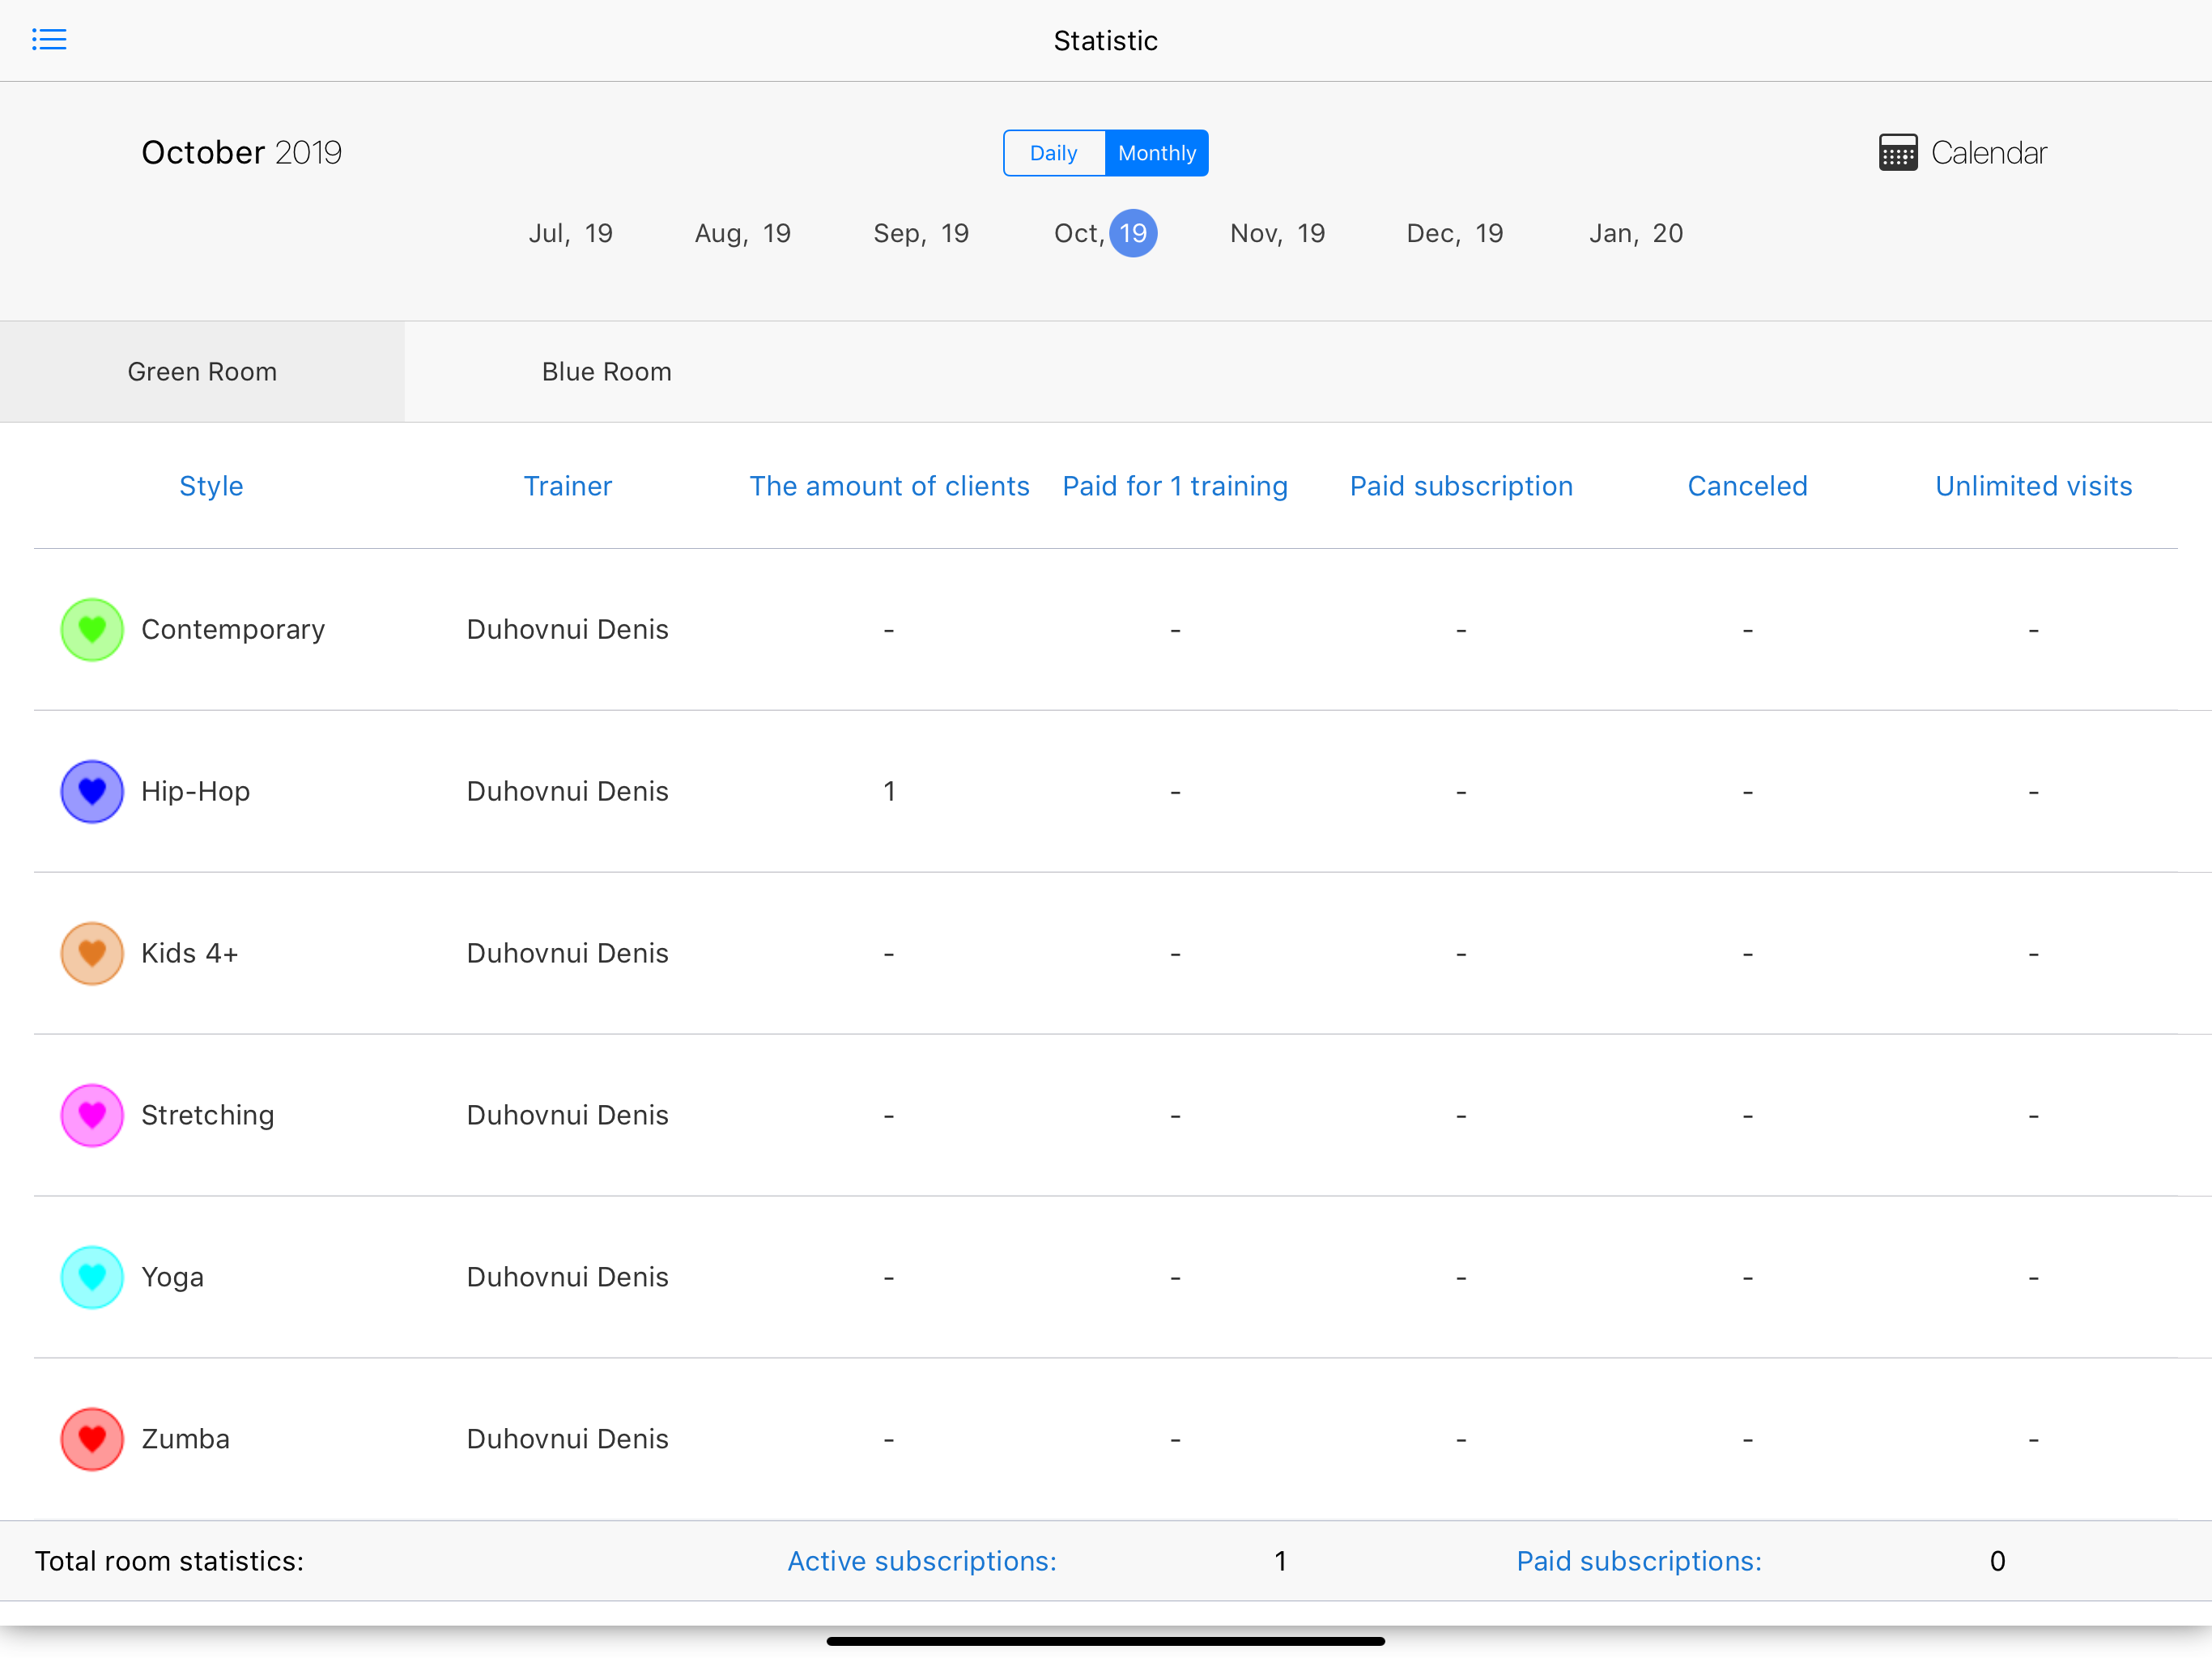Jump to Jul, 19 month
This screenshot has height=1658, width=2212.
click(570, 234)
